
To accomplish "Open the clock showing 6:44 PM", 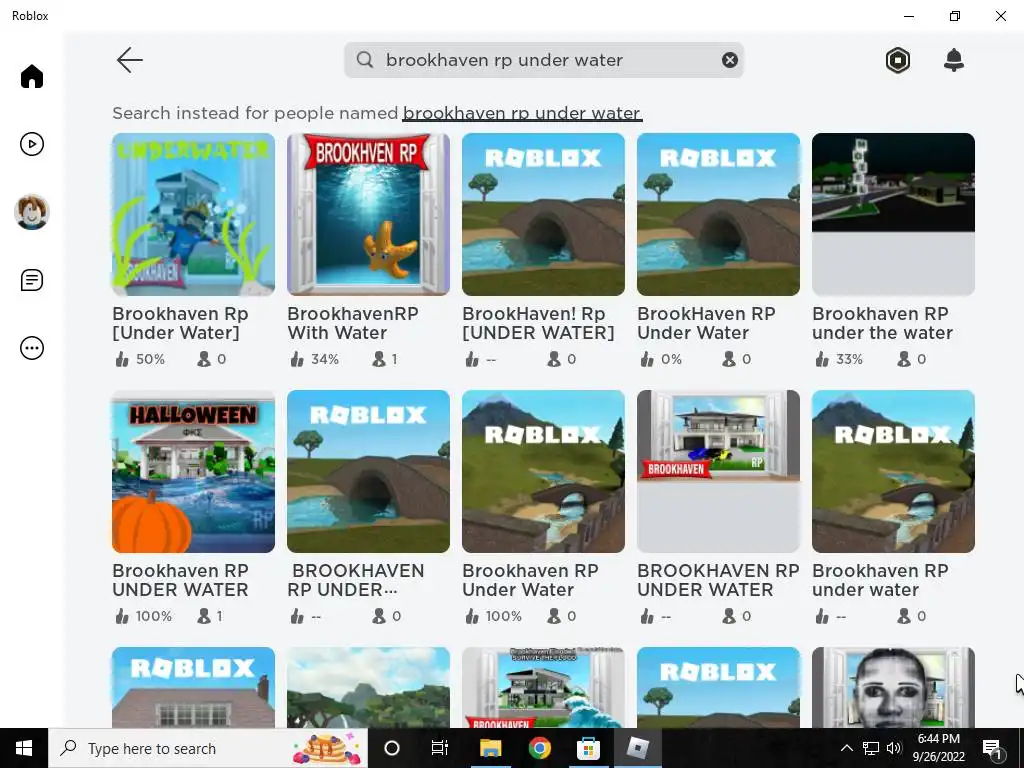I will (938, 748).
